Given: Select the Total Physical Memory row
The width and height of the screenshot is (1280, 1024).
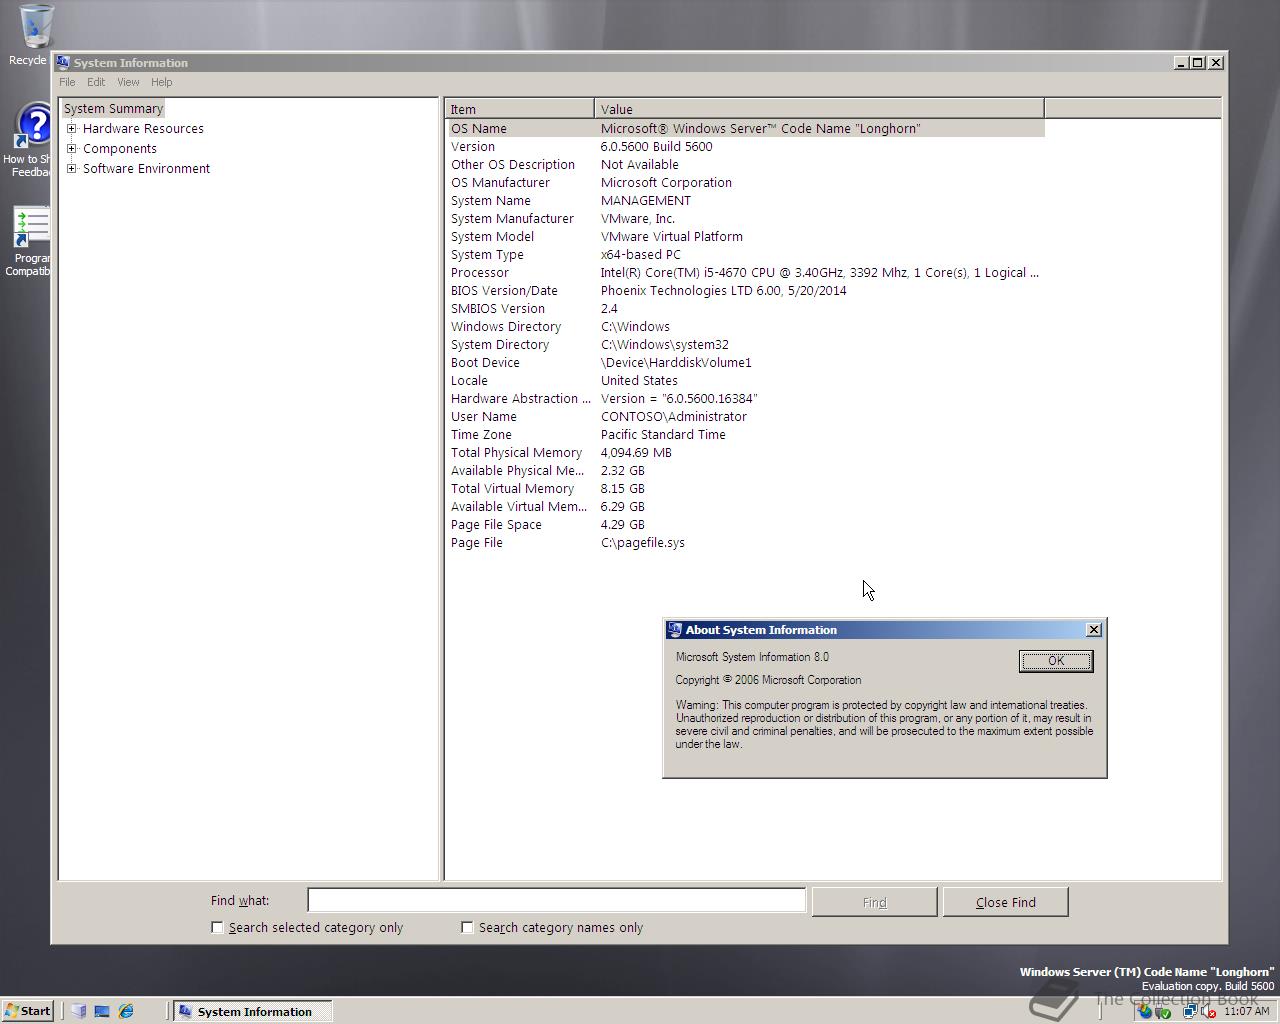Looking at the screenshot, I should pos(745,452).
